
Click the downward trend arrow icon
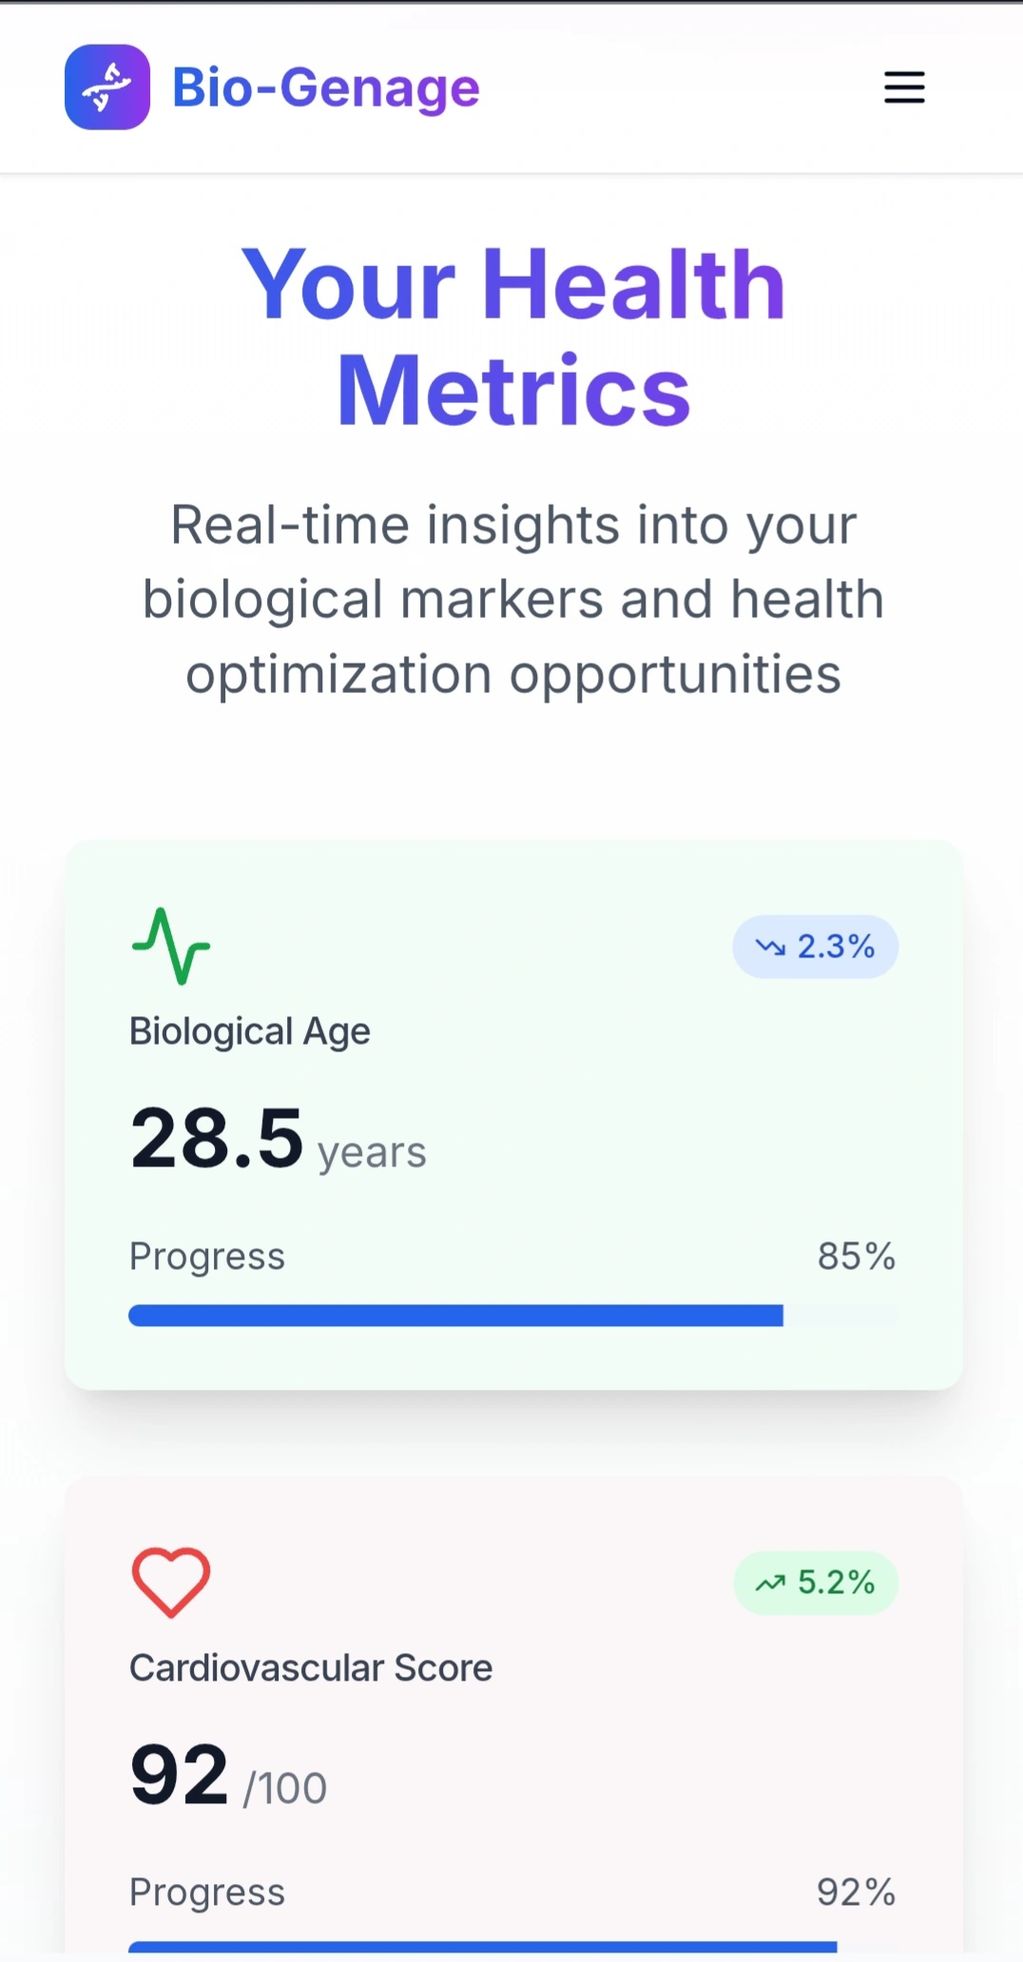770,946
